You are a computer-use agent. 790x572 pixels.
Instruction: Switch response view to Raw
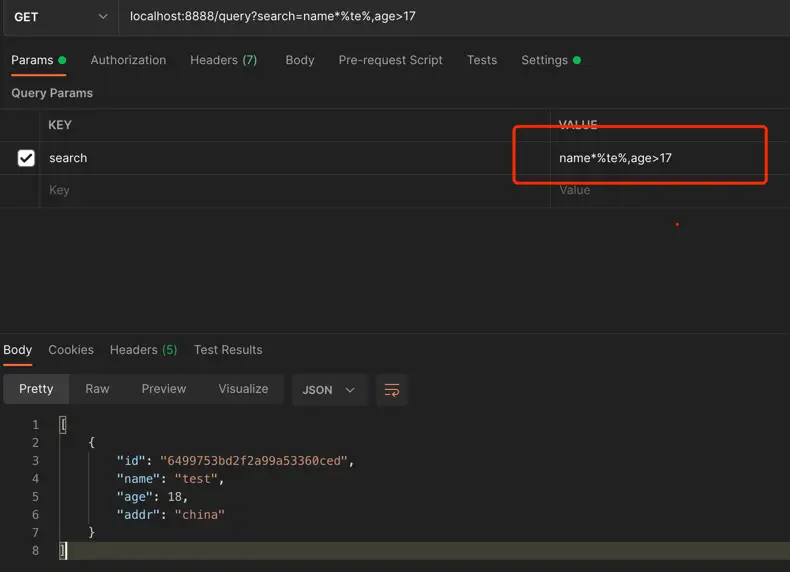[97, 389]
